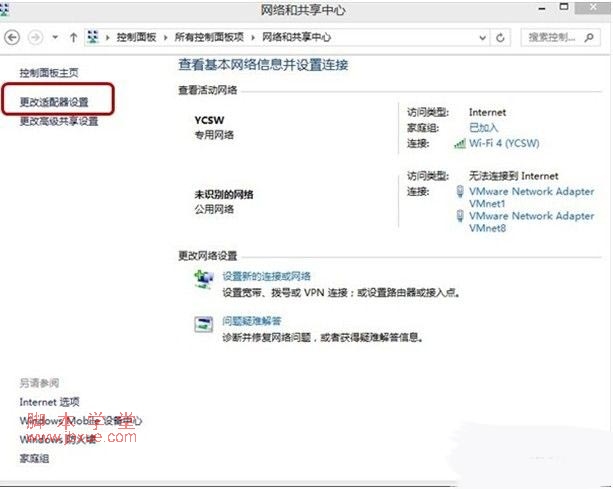
Task: Expand chevron before 控制面板 breadcrumb
Action: [108, 38]
